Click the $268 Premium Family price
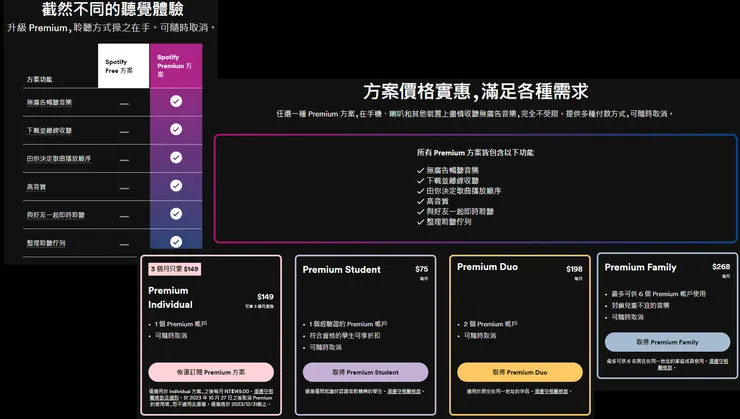 pyautogui.click(x=721, y=267)
